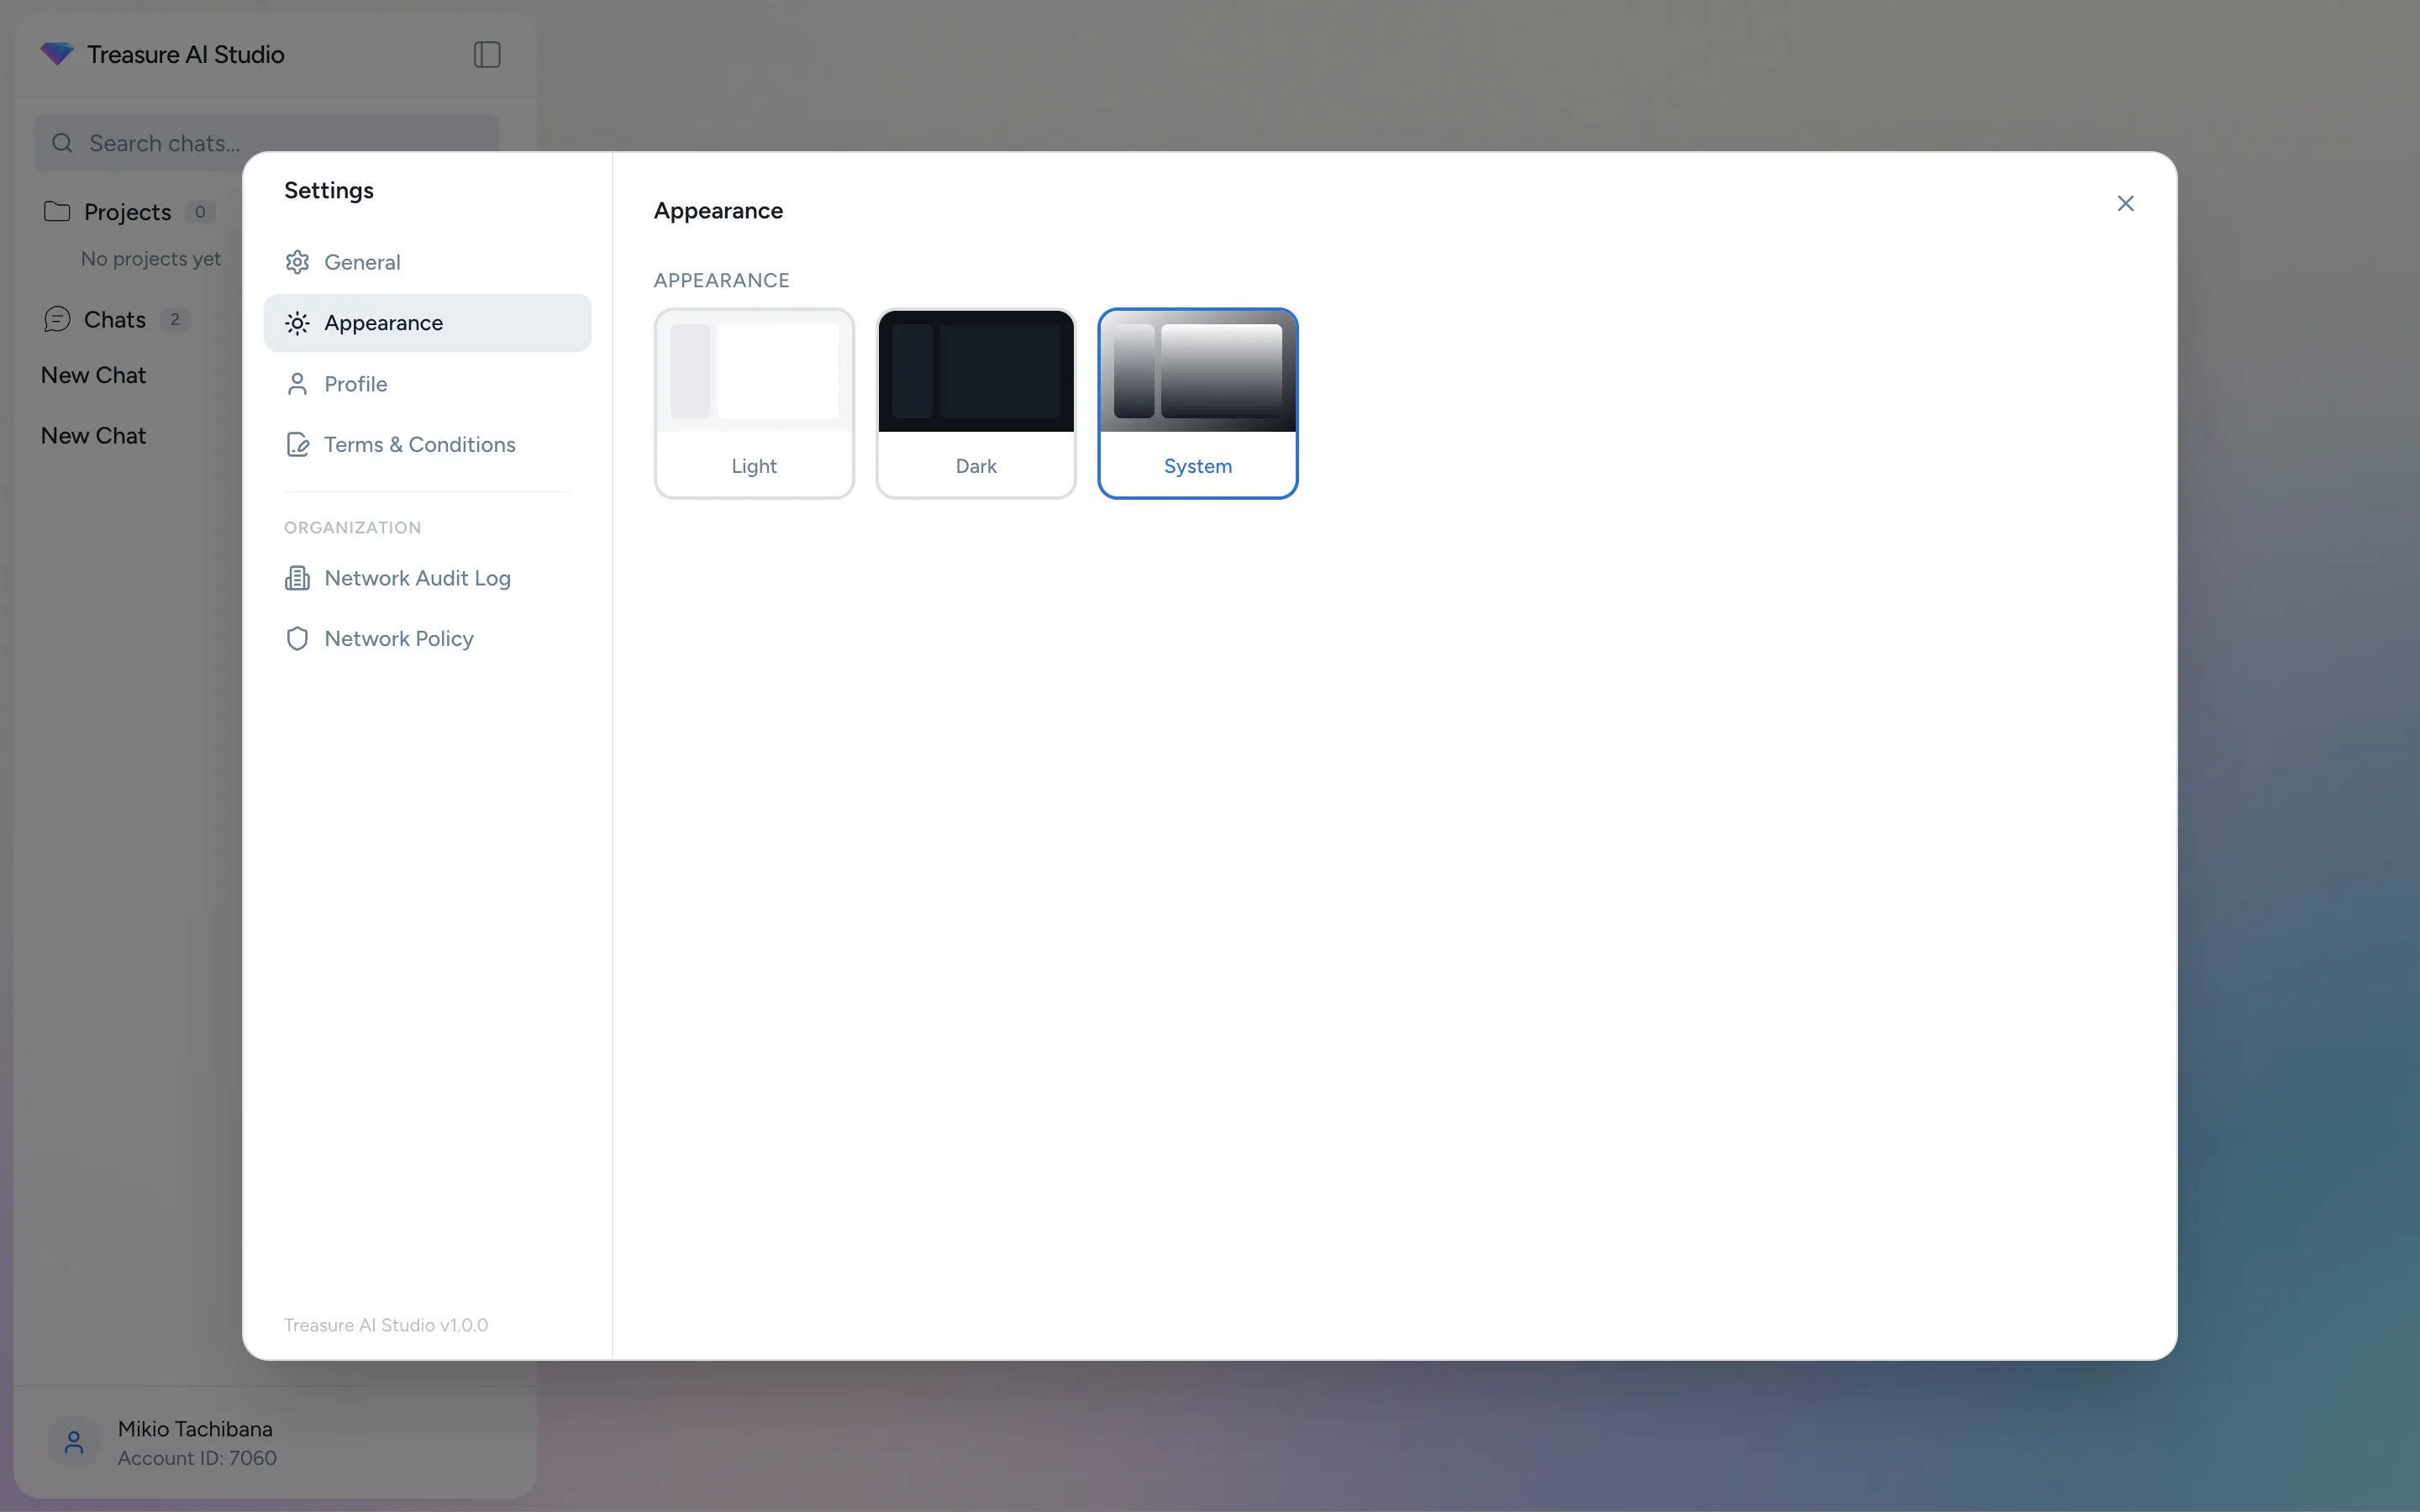Click the Settings heading
The width and height of the screenshot is (2420, 1512).
(x=329, y=190)
